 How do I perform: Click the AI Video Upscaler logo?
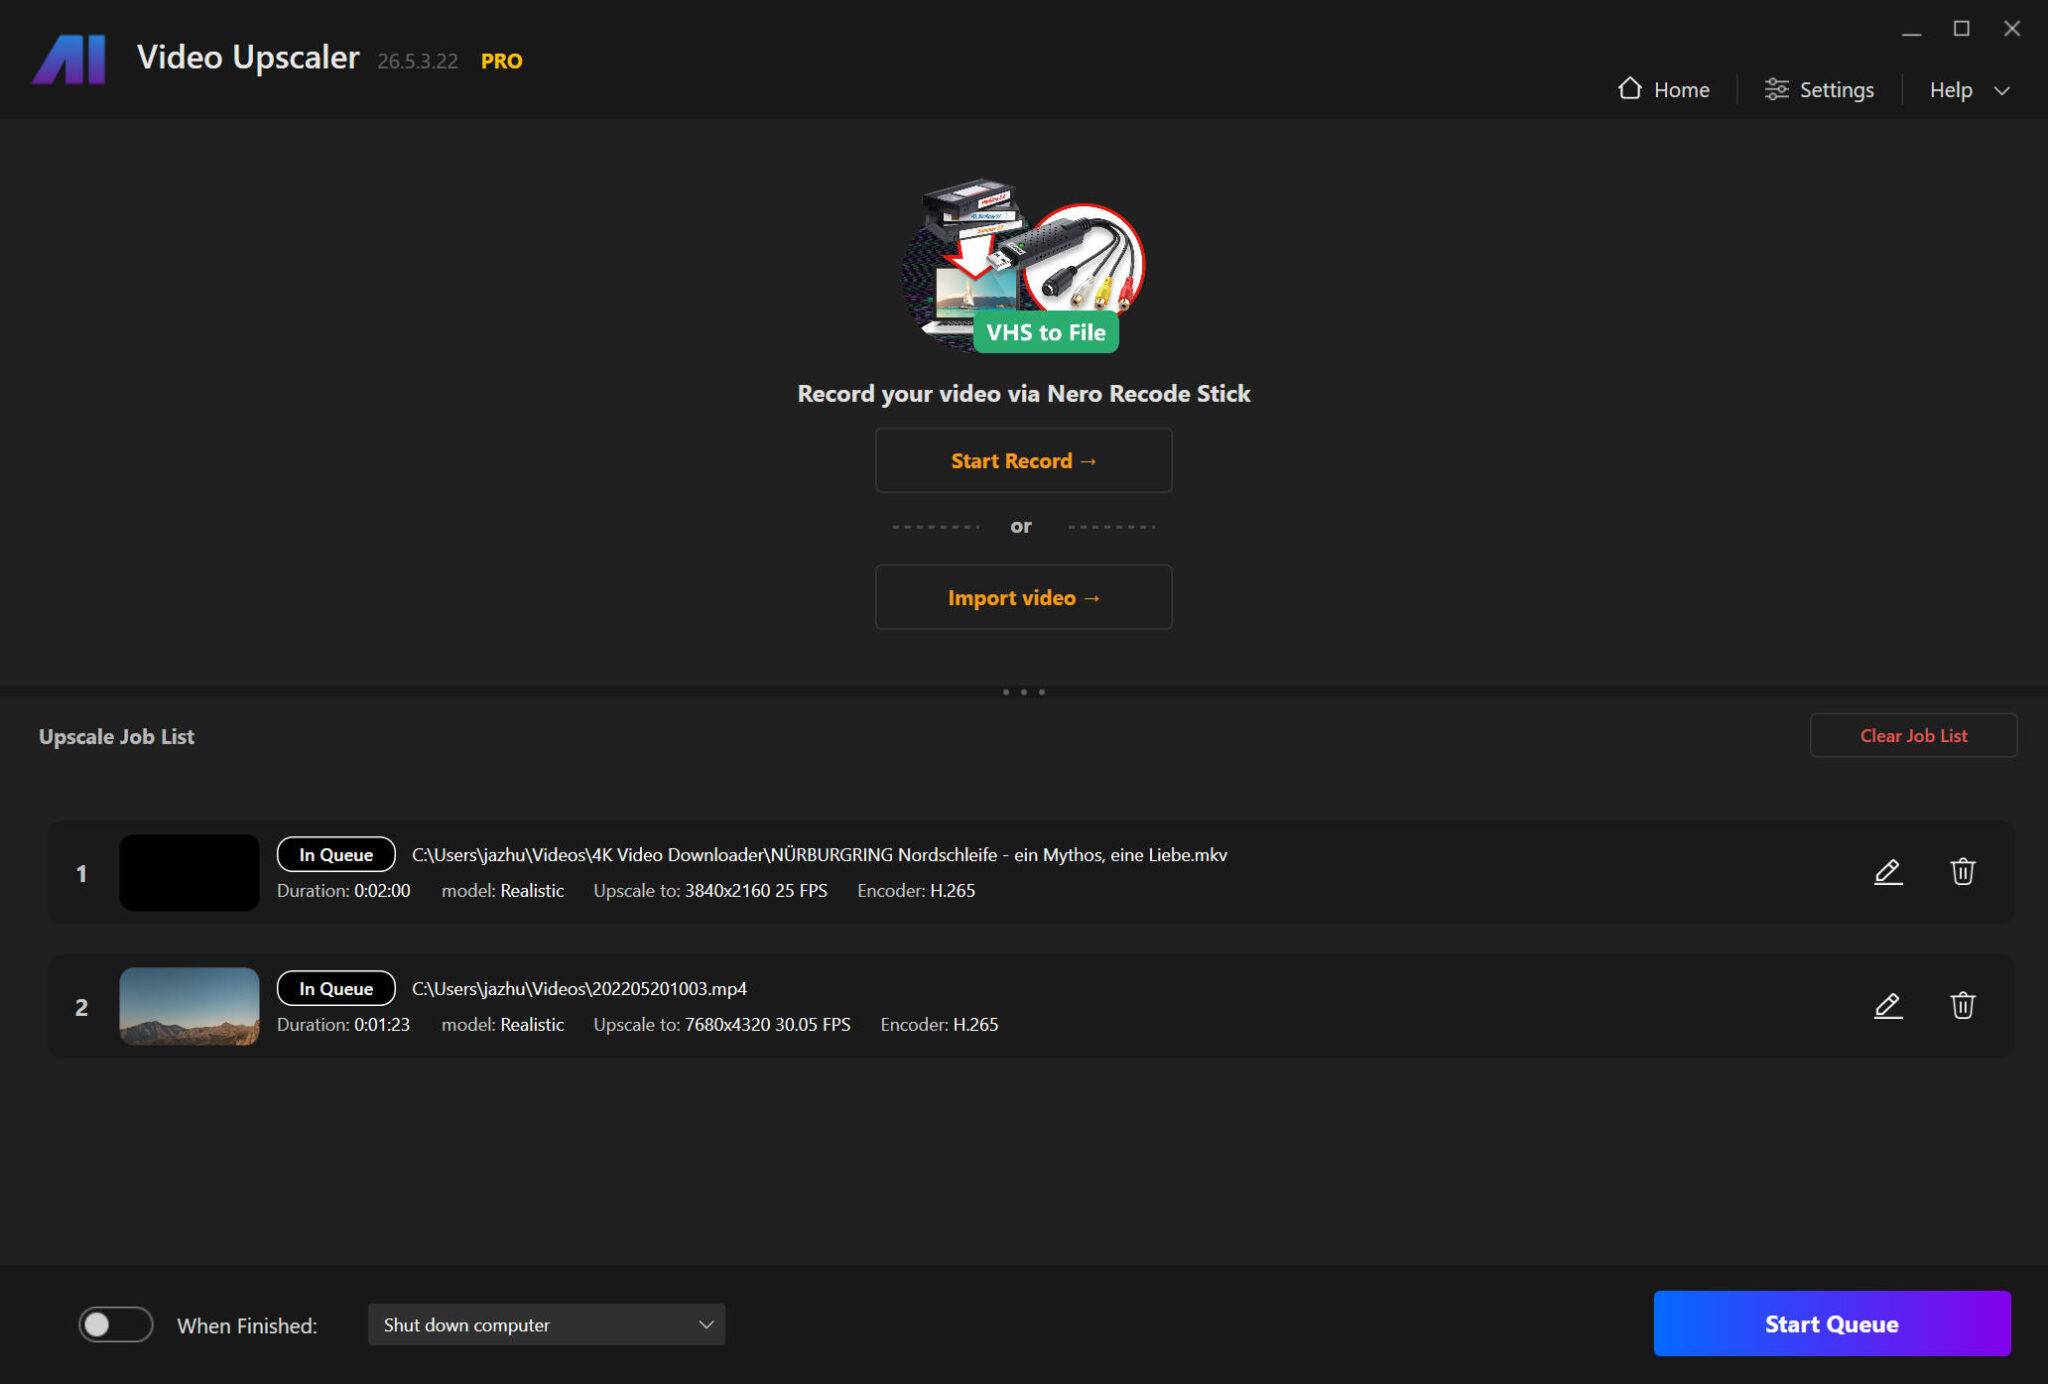(69, 59)
